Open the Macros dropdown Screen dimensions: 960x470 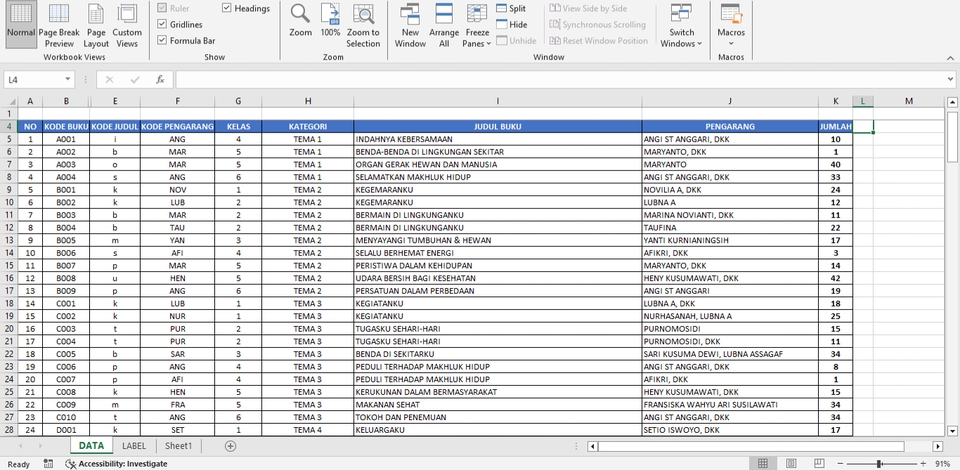click(731, 24)
